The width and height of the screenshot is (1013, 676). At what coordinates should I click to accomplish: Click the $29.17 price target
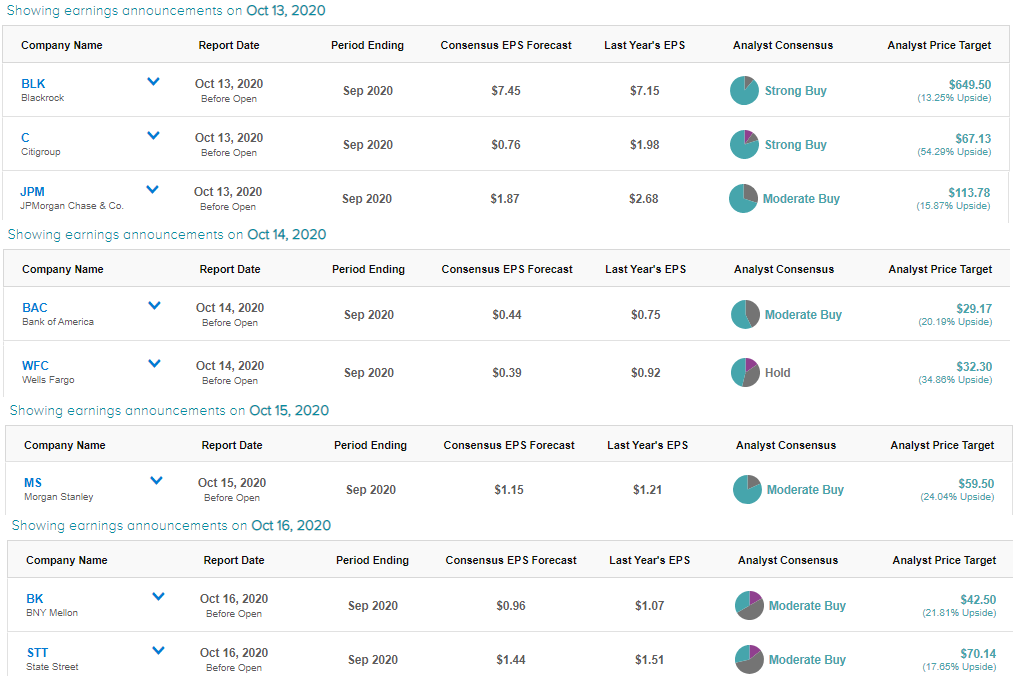(x=974, y=308)
